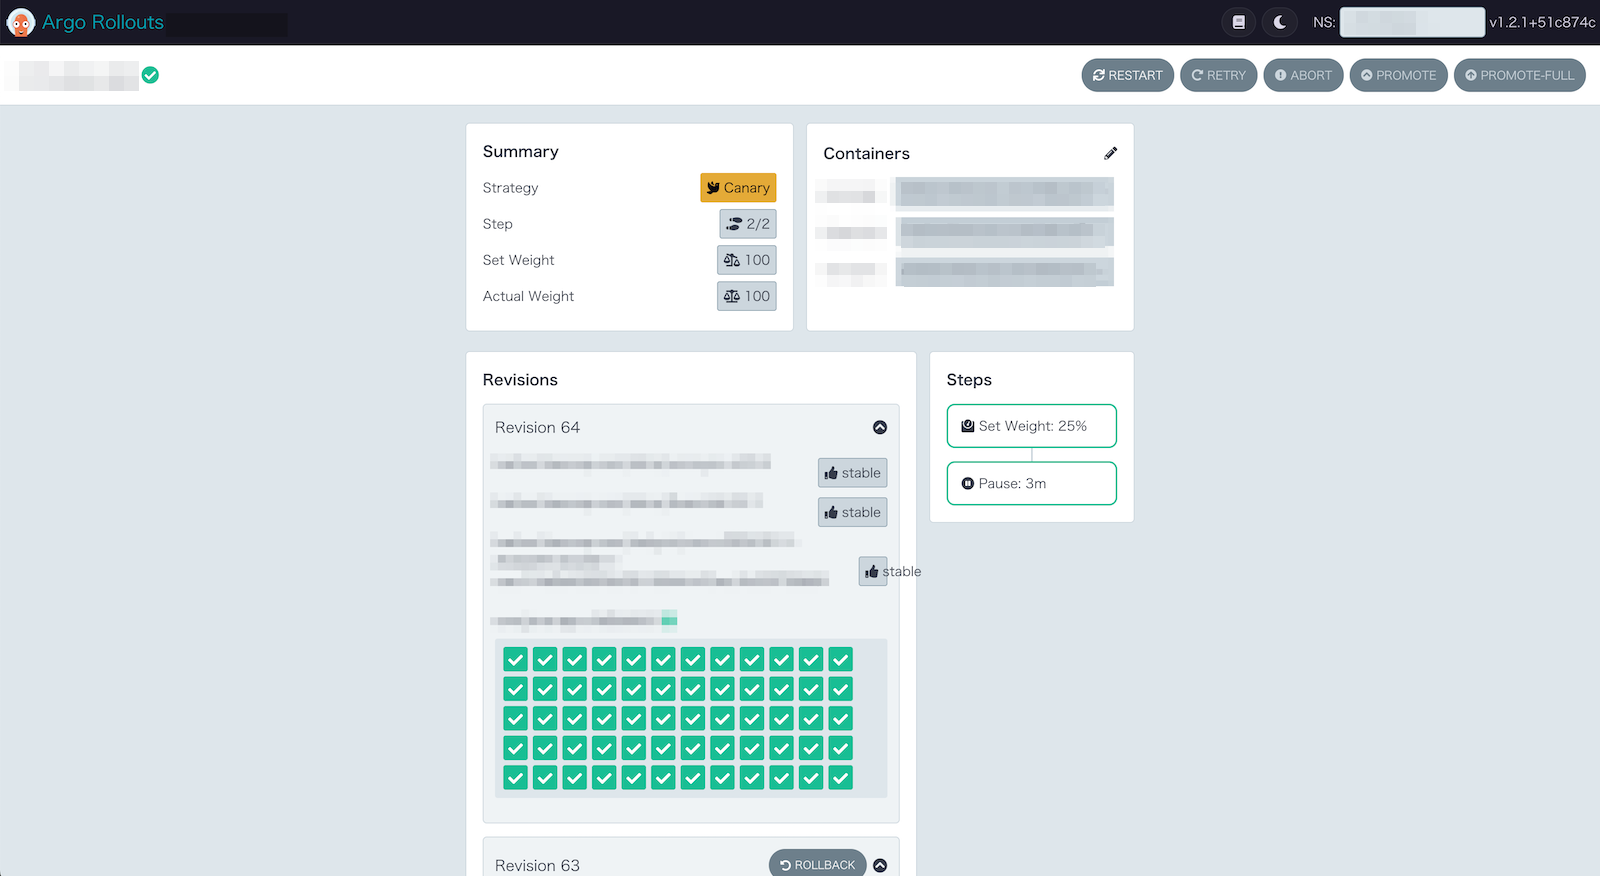This screenshot has width=1600, height=876.
Task: Click the Revision 63 title text
Action: 537,865
